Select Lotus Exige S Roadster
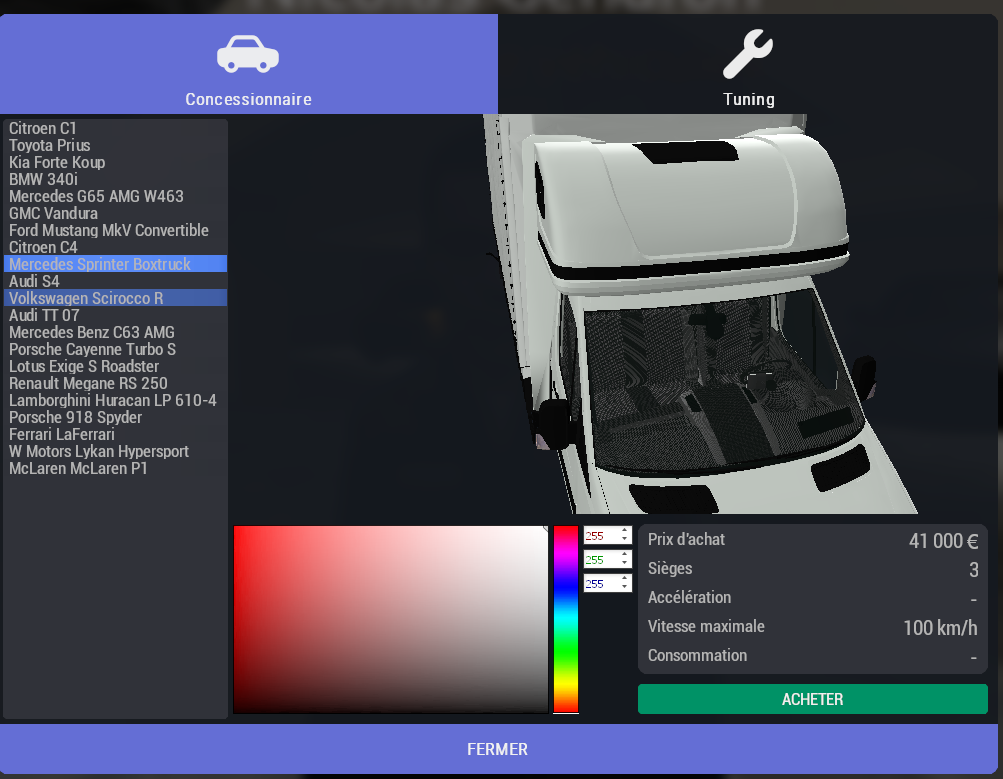This screenshot has width=1003, height=779. pos(115,366)
